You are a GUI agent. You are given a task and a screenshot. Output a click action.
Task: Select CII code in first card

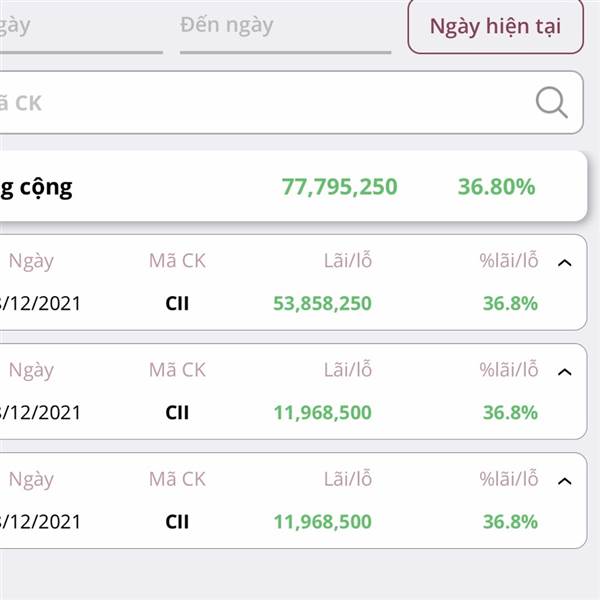pyautogui.click(x=177, y=303)
